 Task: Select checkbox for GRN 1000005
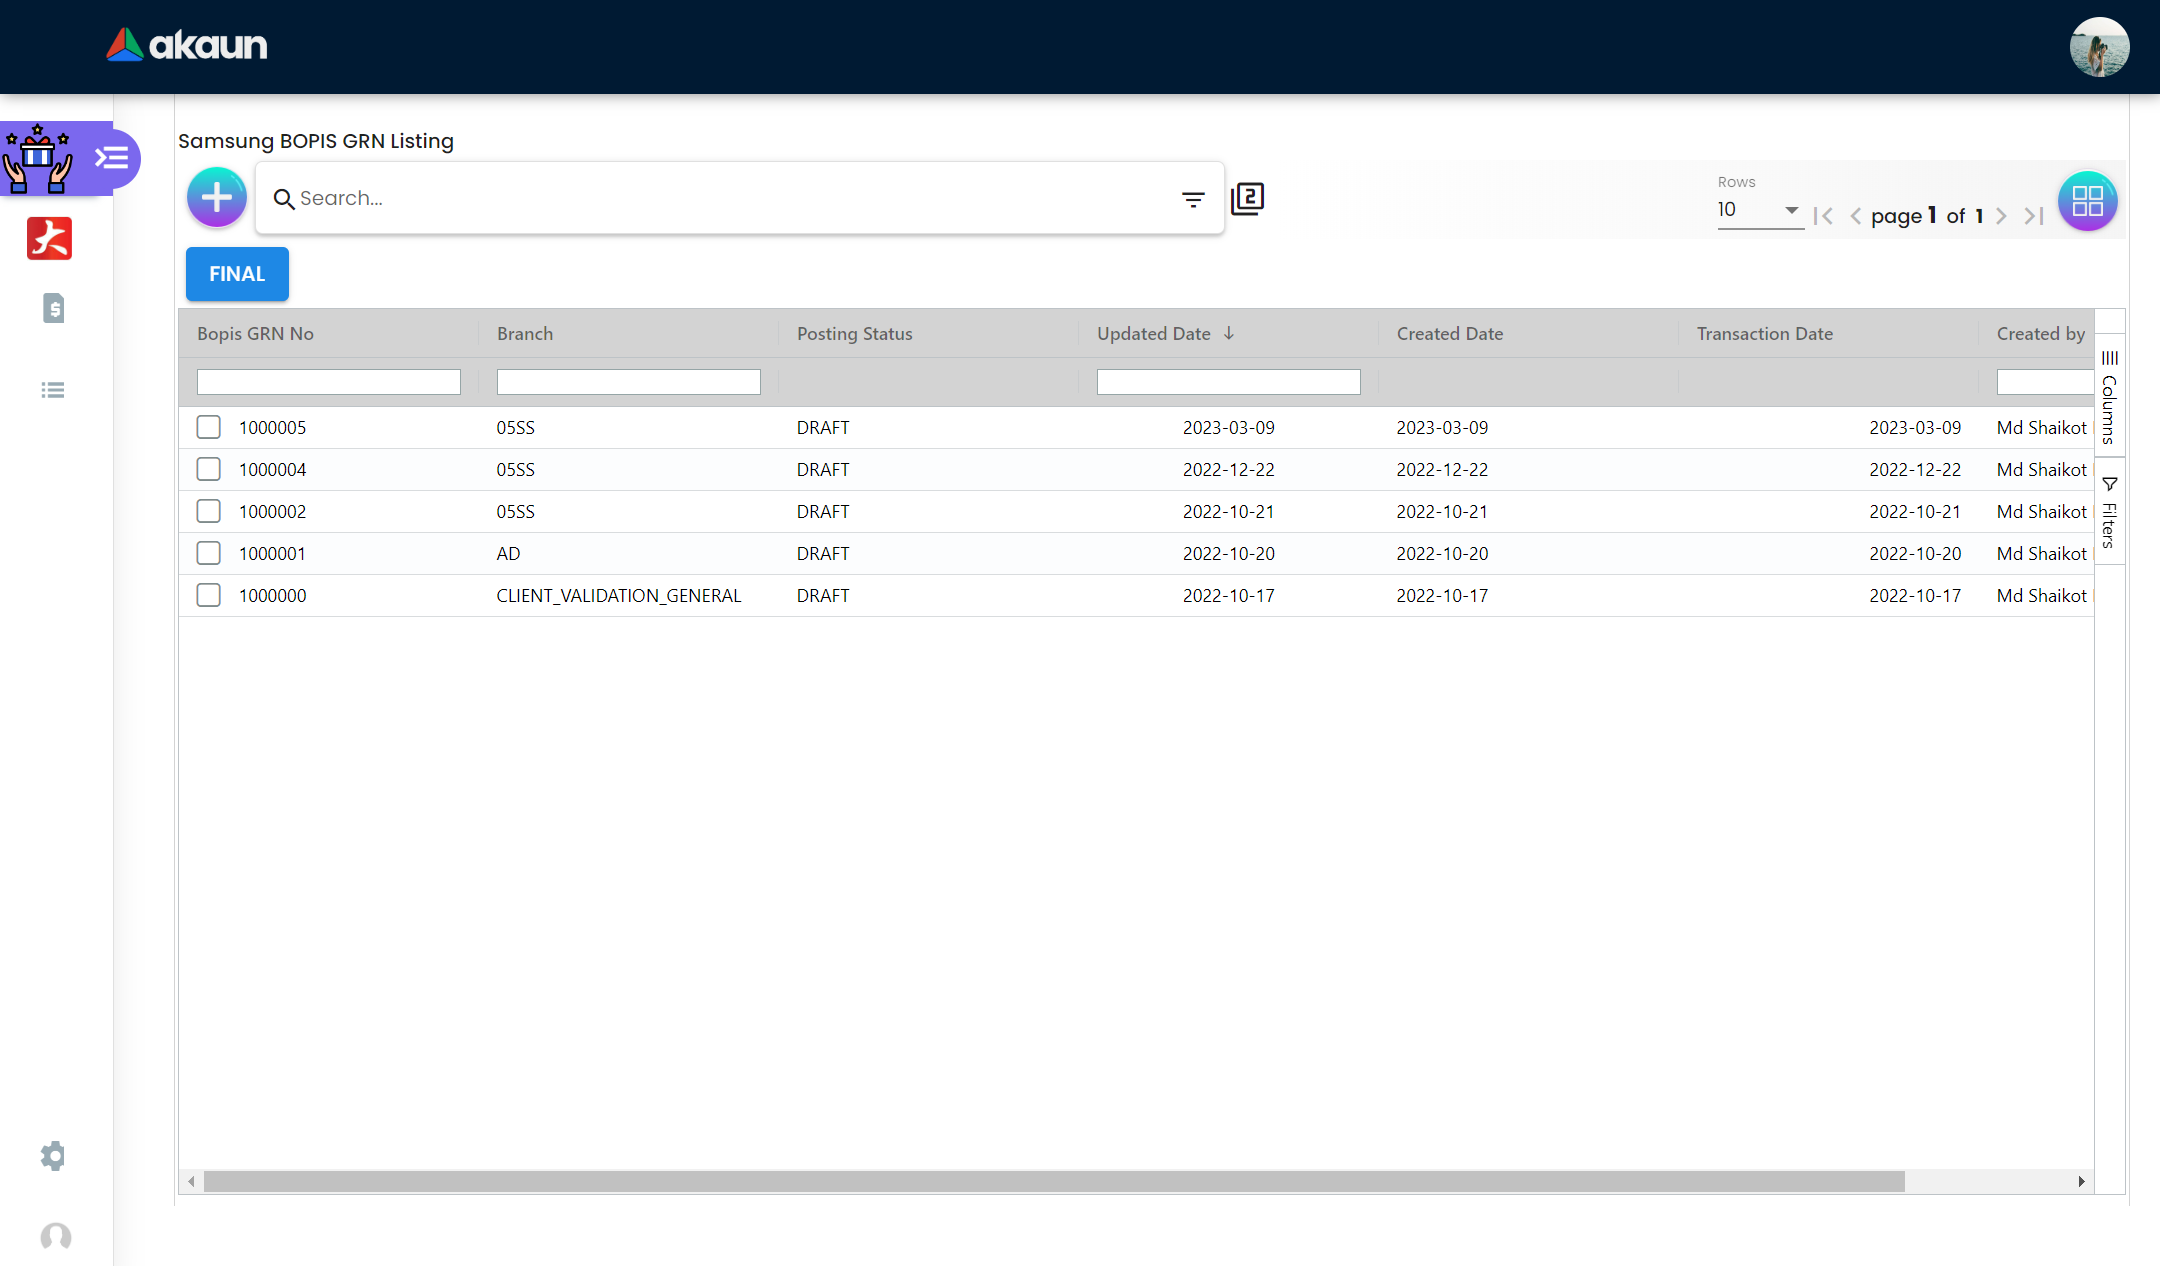point(208,427)
